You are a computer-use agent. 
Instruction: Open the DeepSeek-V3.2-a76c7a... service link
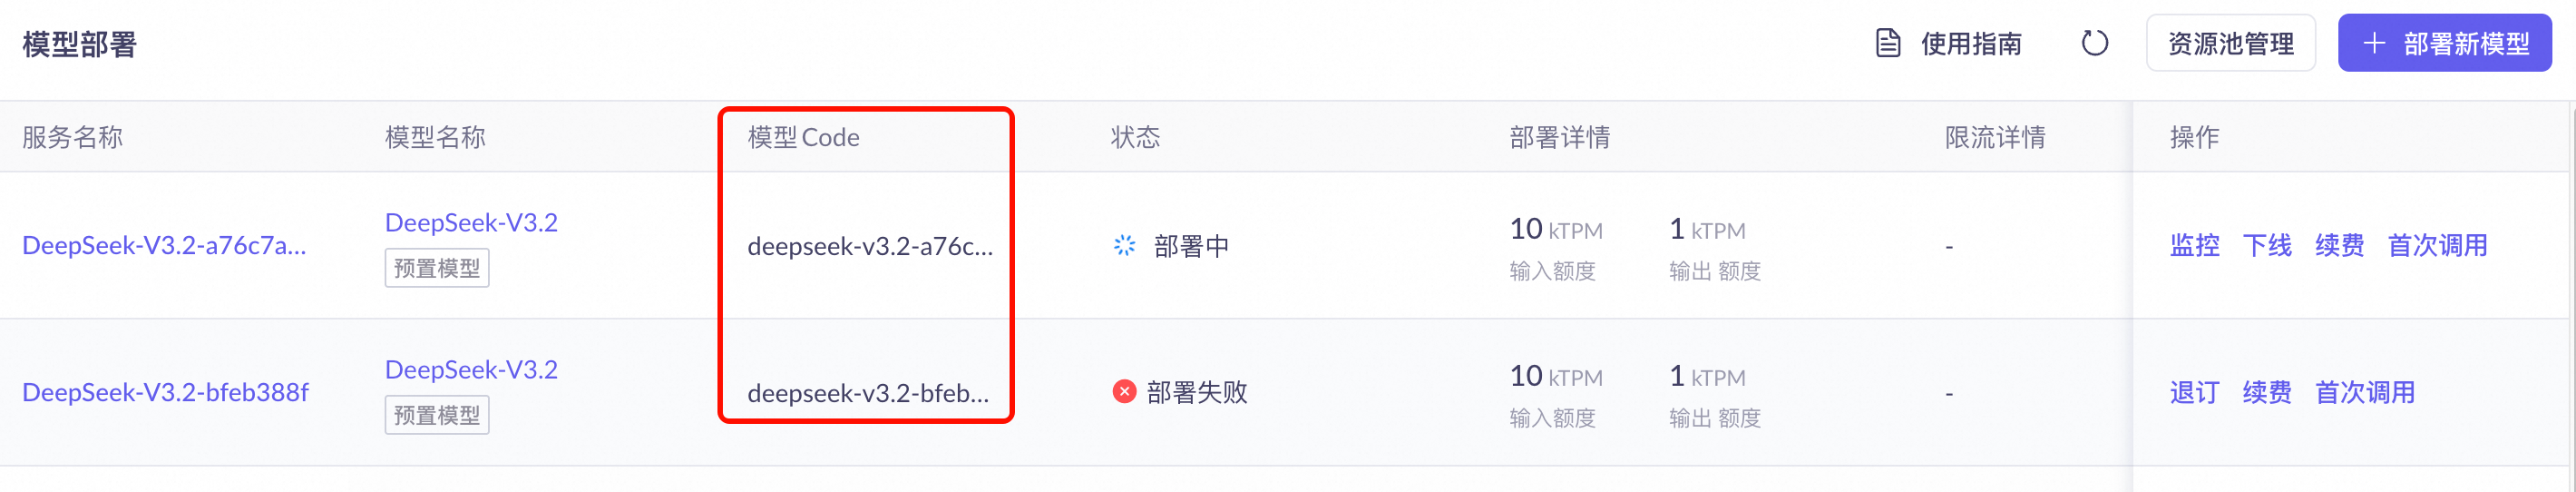164,245
